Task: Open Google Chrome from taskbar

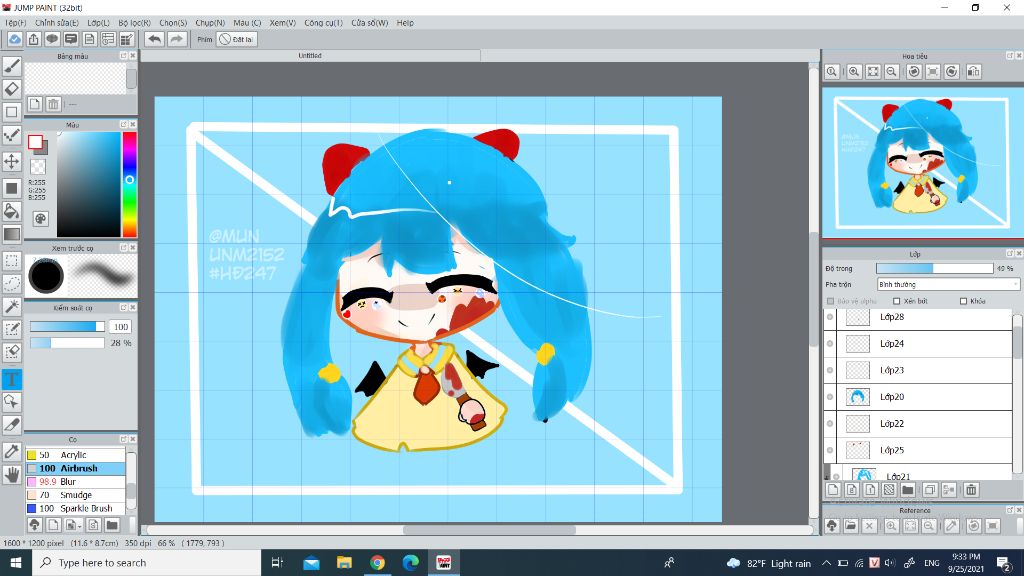Action: [377, 562]
